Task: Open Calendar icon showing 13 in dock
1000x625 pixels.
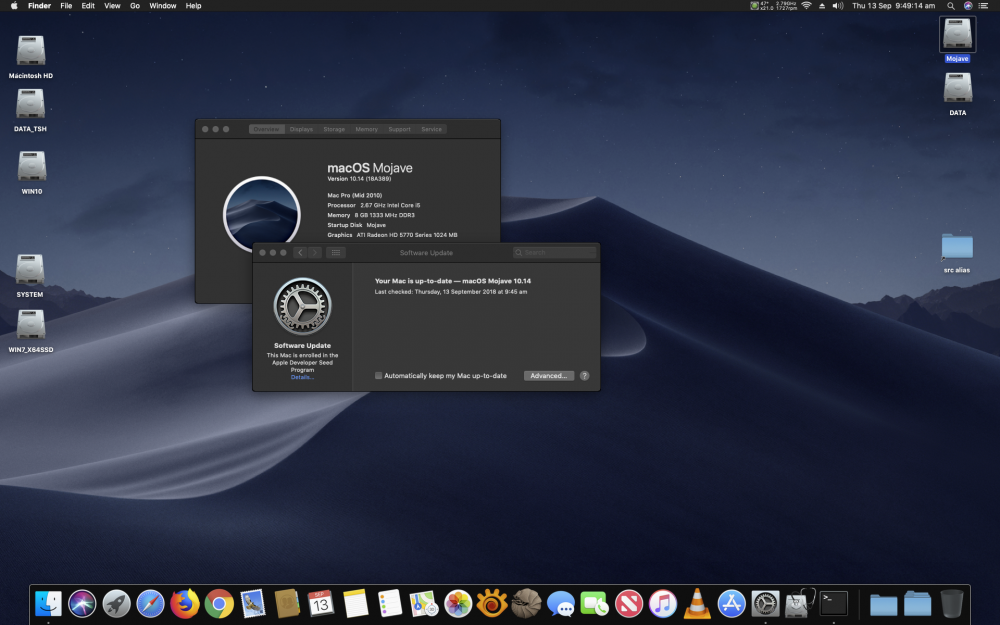Action: coord(321,603)
